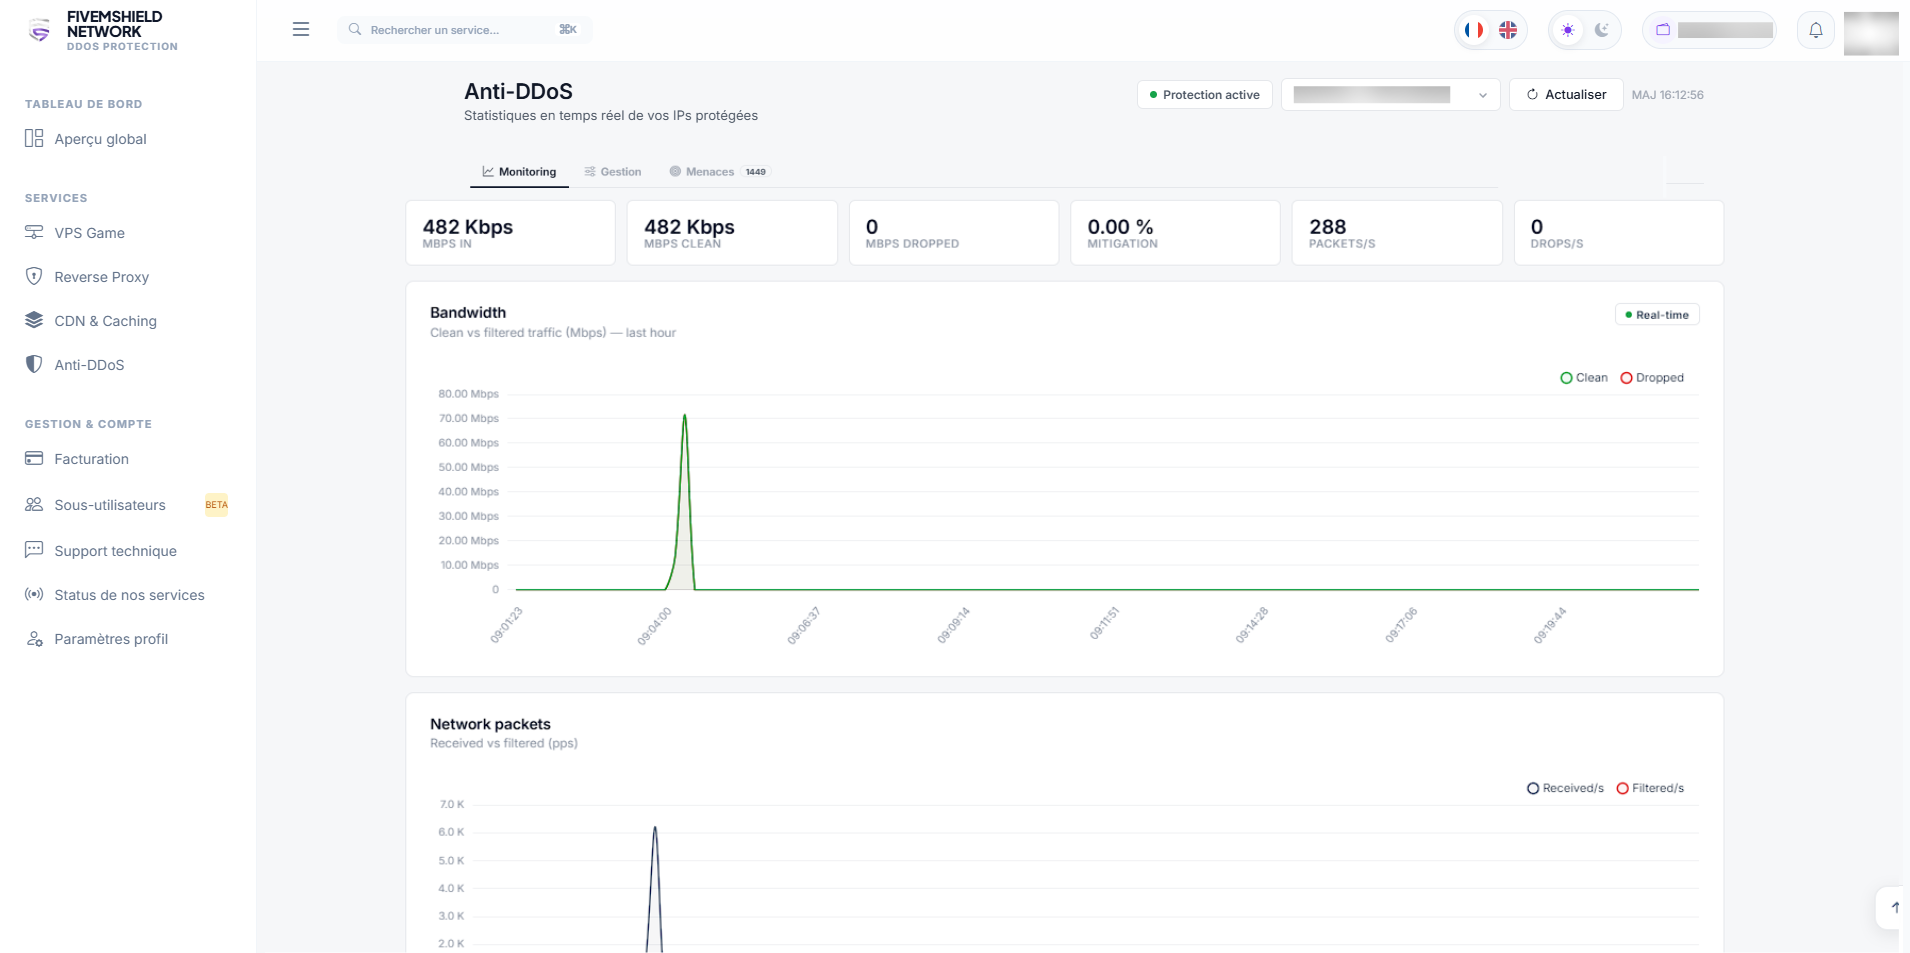This screenshot has width=1910, height=953.
Task: Switch language to French flag
Action: [x=1474, y=30]
